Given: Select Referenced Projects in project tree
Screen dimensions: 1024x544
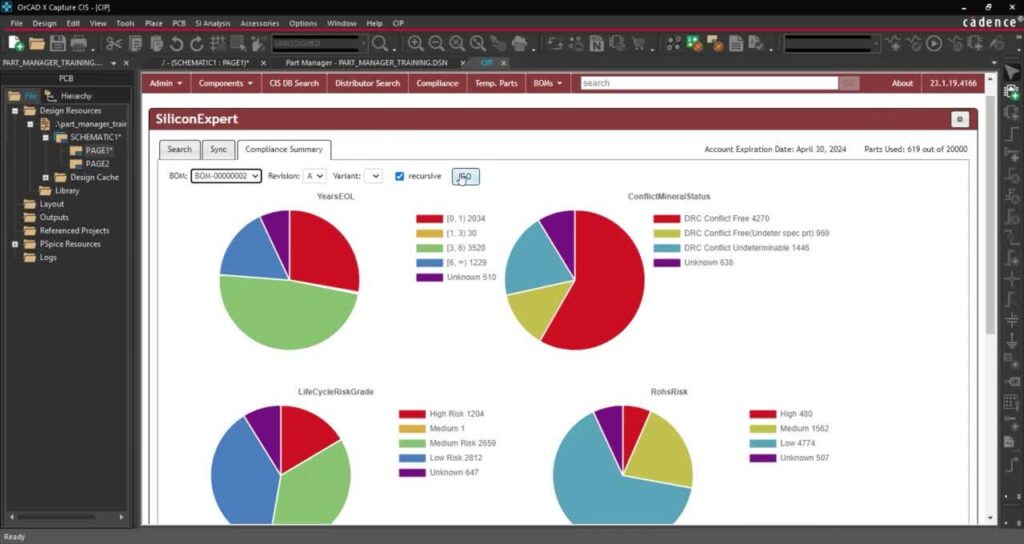Looking at the screenshot, I should point(74,231).
